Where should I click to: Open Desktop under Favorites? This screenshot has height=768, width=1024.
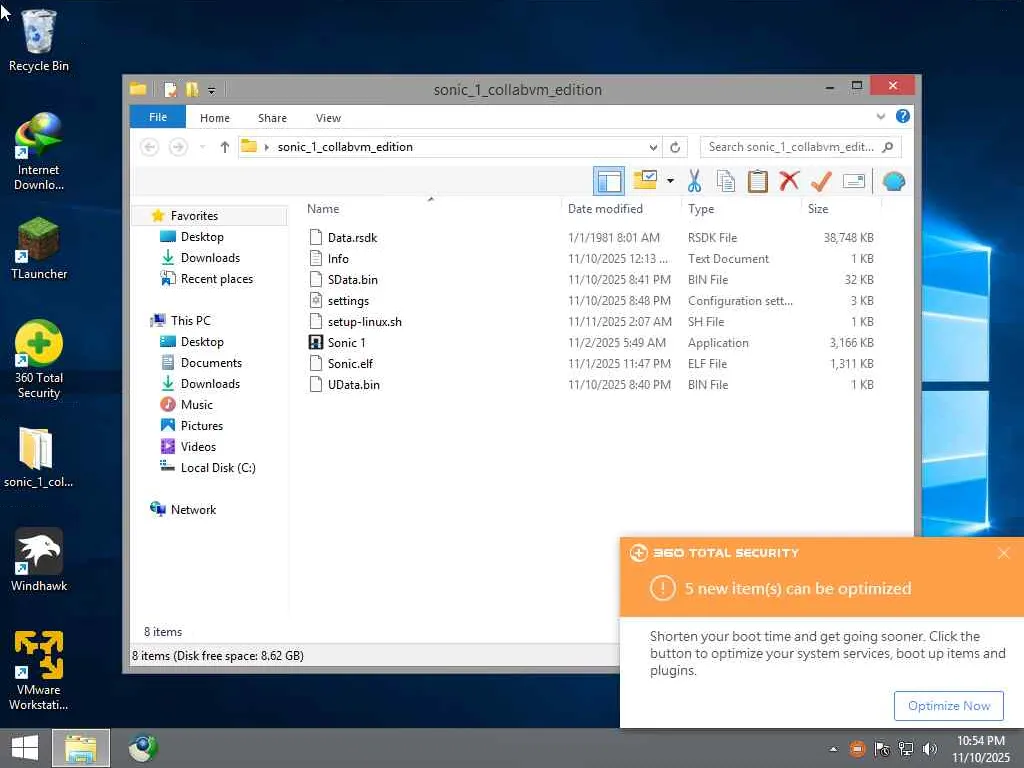[202, 236]
